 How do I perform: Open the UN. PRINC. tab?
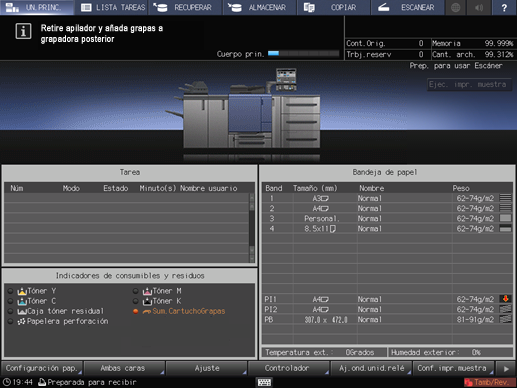click(x=37, y=7)
